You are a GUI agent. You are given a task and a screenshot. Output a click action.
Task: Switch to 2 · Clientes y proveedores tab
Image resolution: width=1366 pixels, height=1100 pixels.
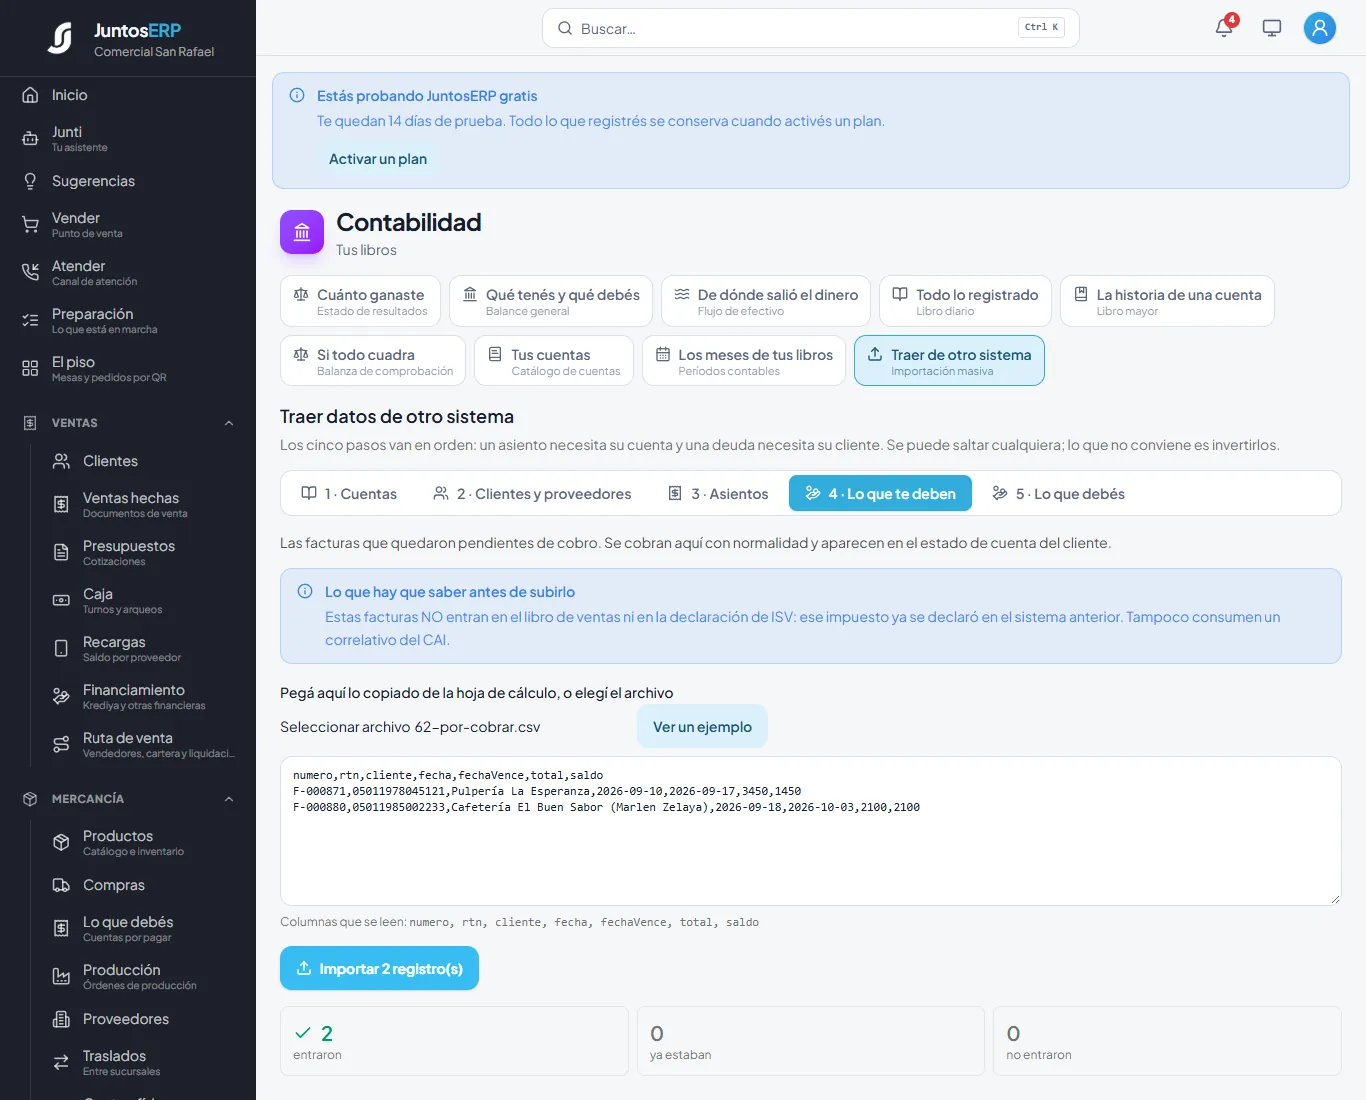tap(532, 493)
